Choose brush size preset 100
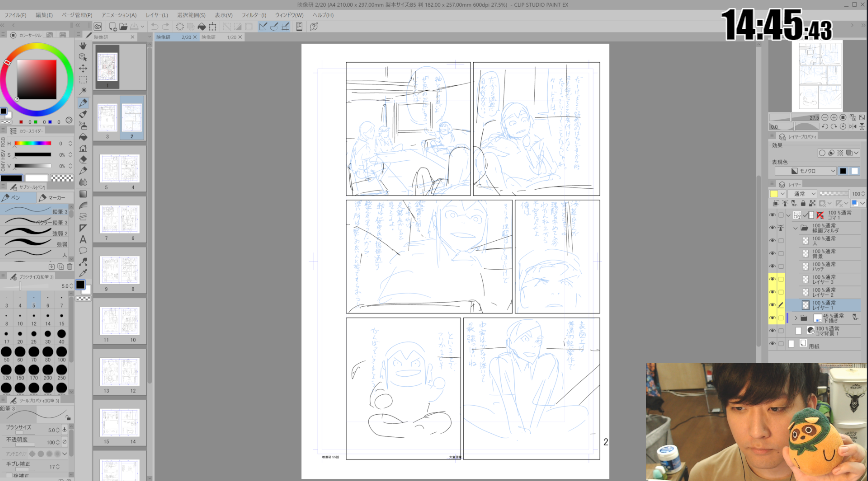 61,352
